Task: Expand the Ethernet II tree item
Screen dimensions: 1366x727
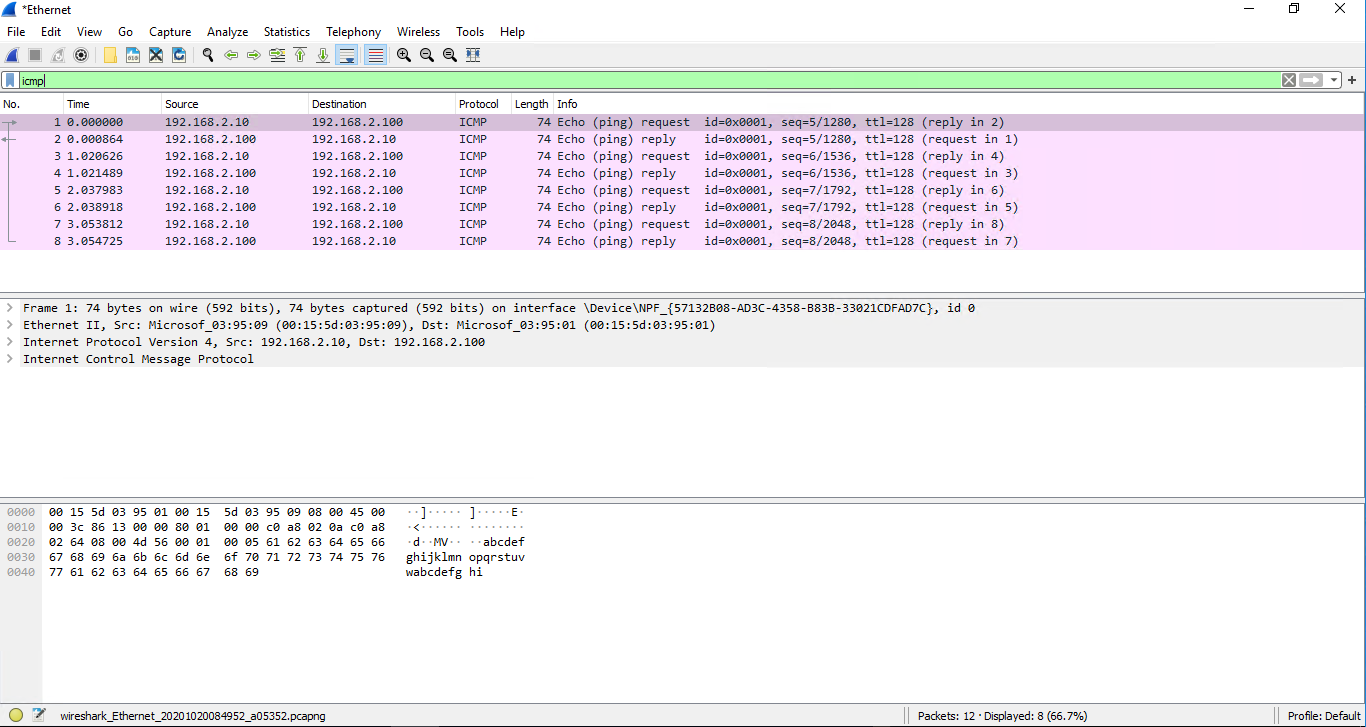Action: click(x=10, y=325)
